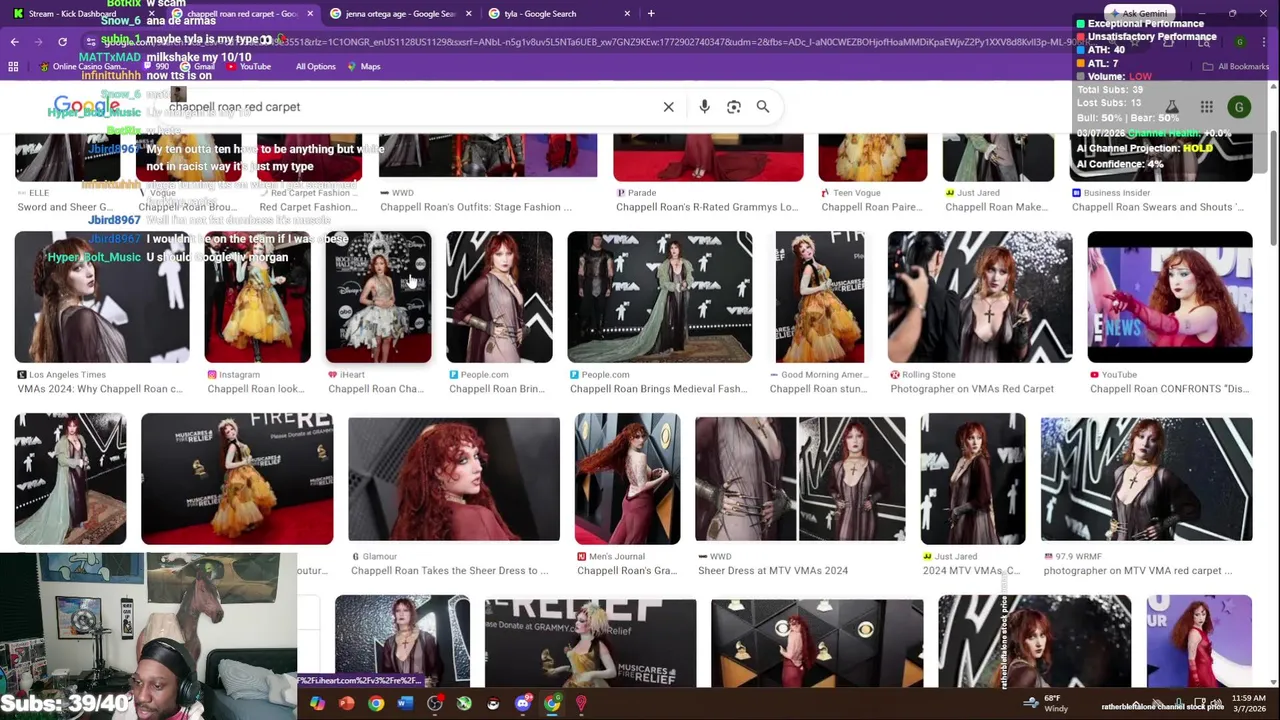The height and width of the screenshot is (720, 1280).
Task: Go back with the browser back arrow
Action: (x=15, y=42)
